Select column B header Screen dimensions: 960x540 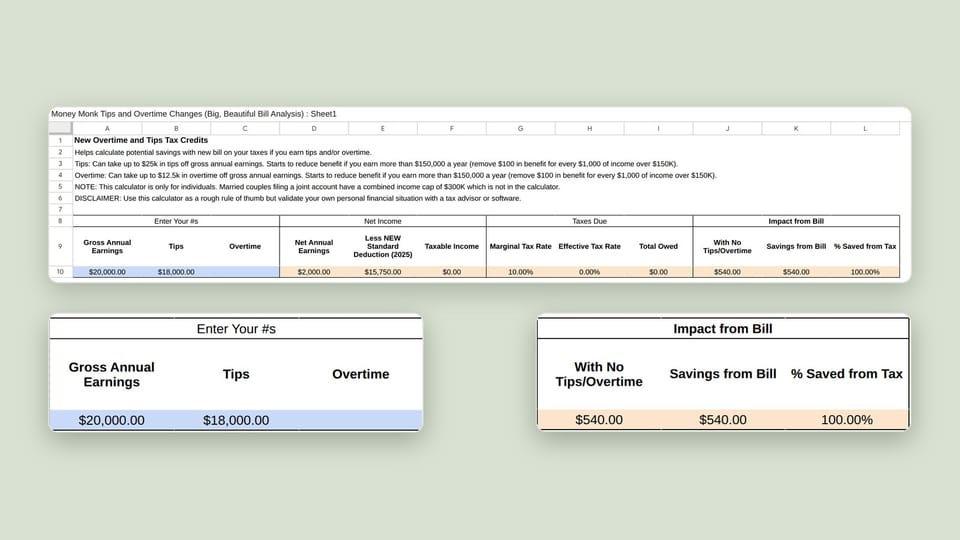point(176,129)
